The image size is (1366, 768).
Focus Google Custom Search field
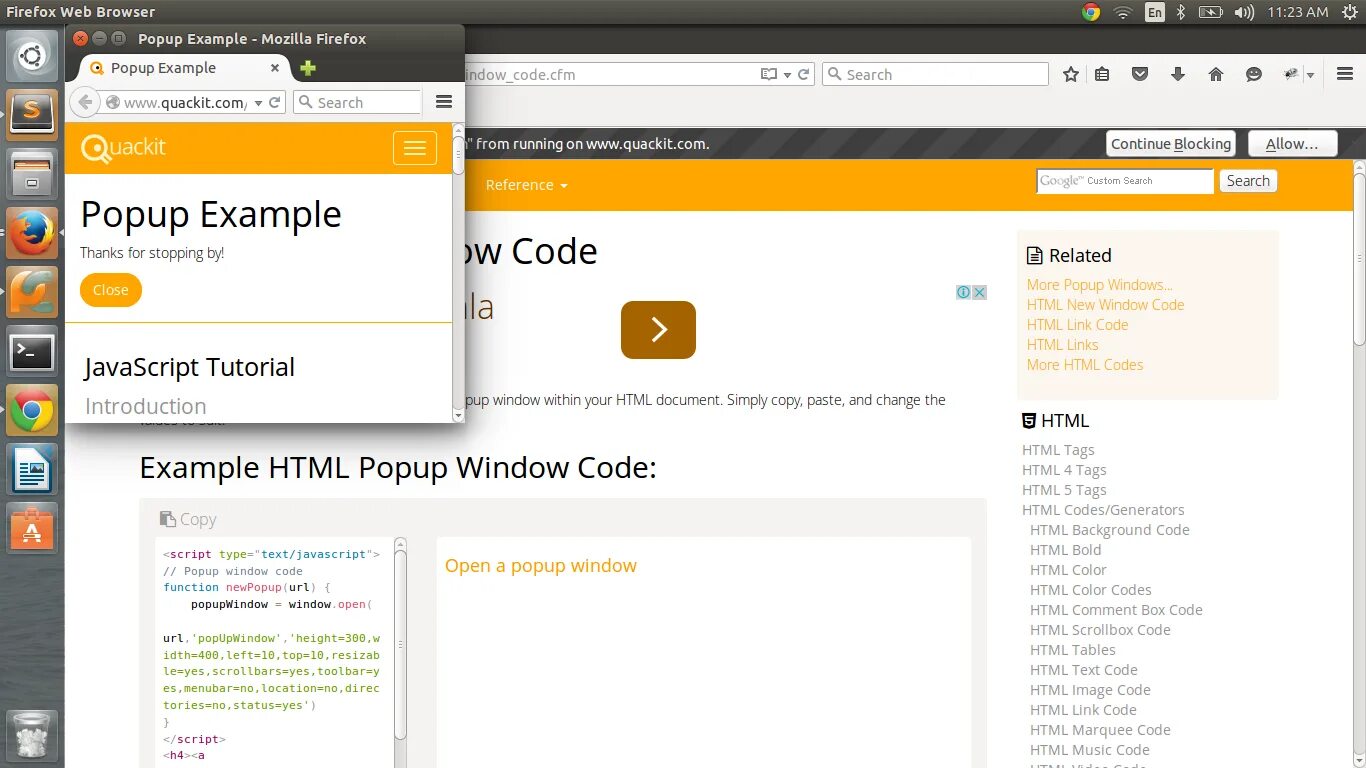(1125, 181)
